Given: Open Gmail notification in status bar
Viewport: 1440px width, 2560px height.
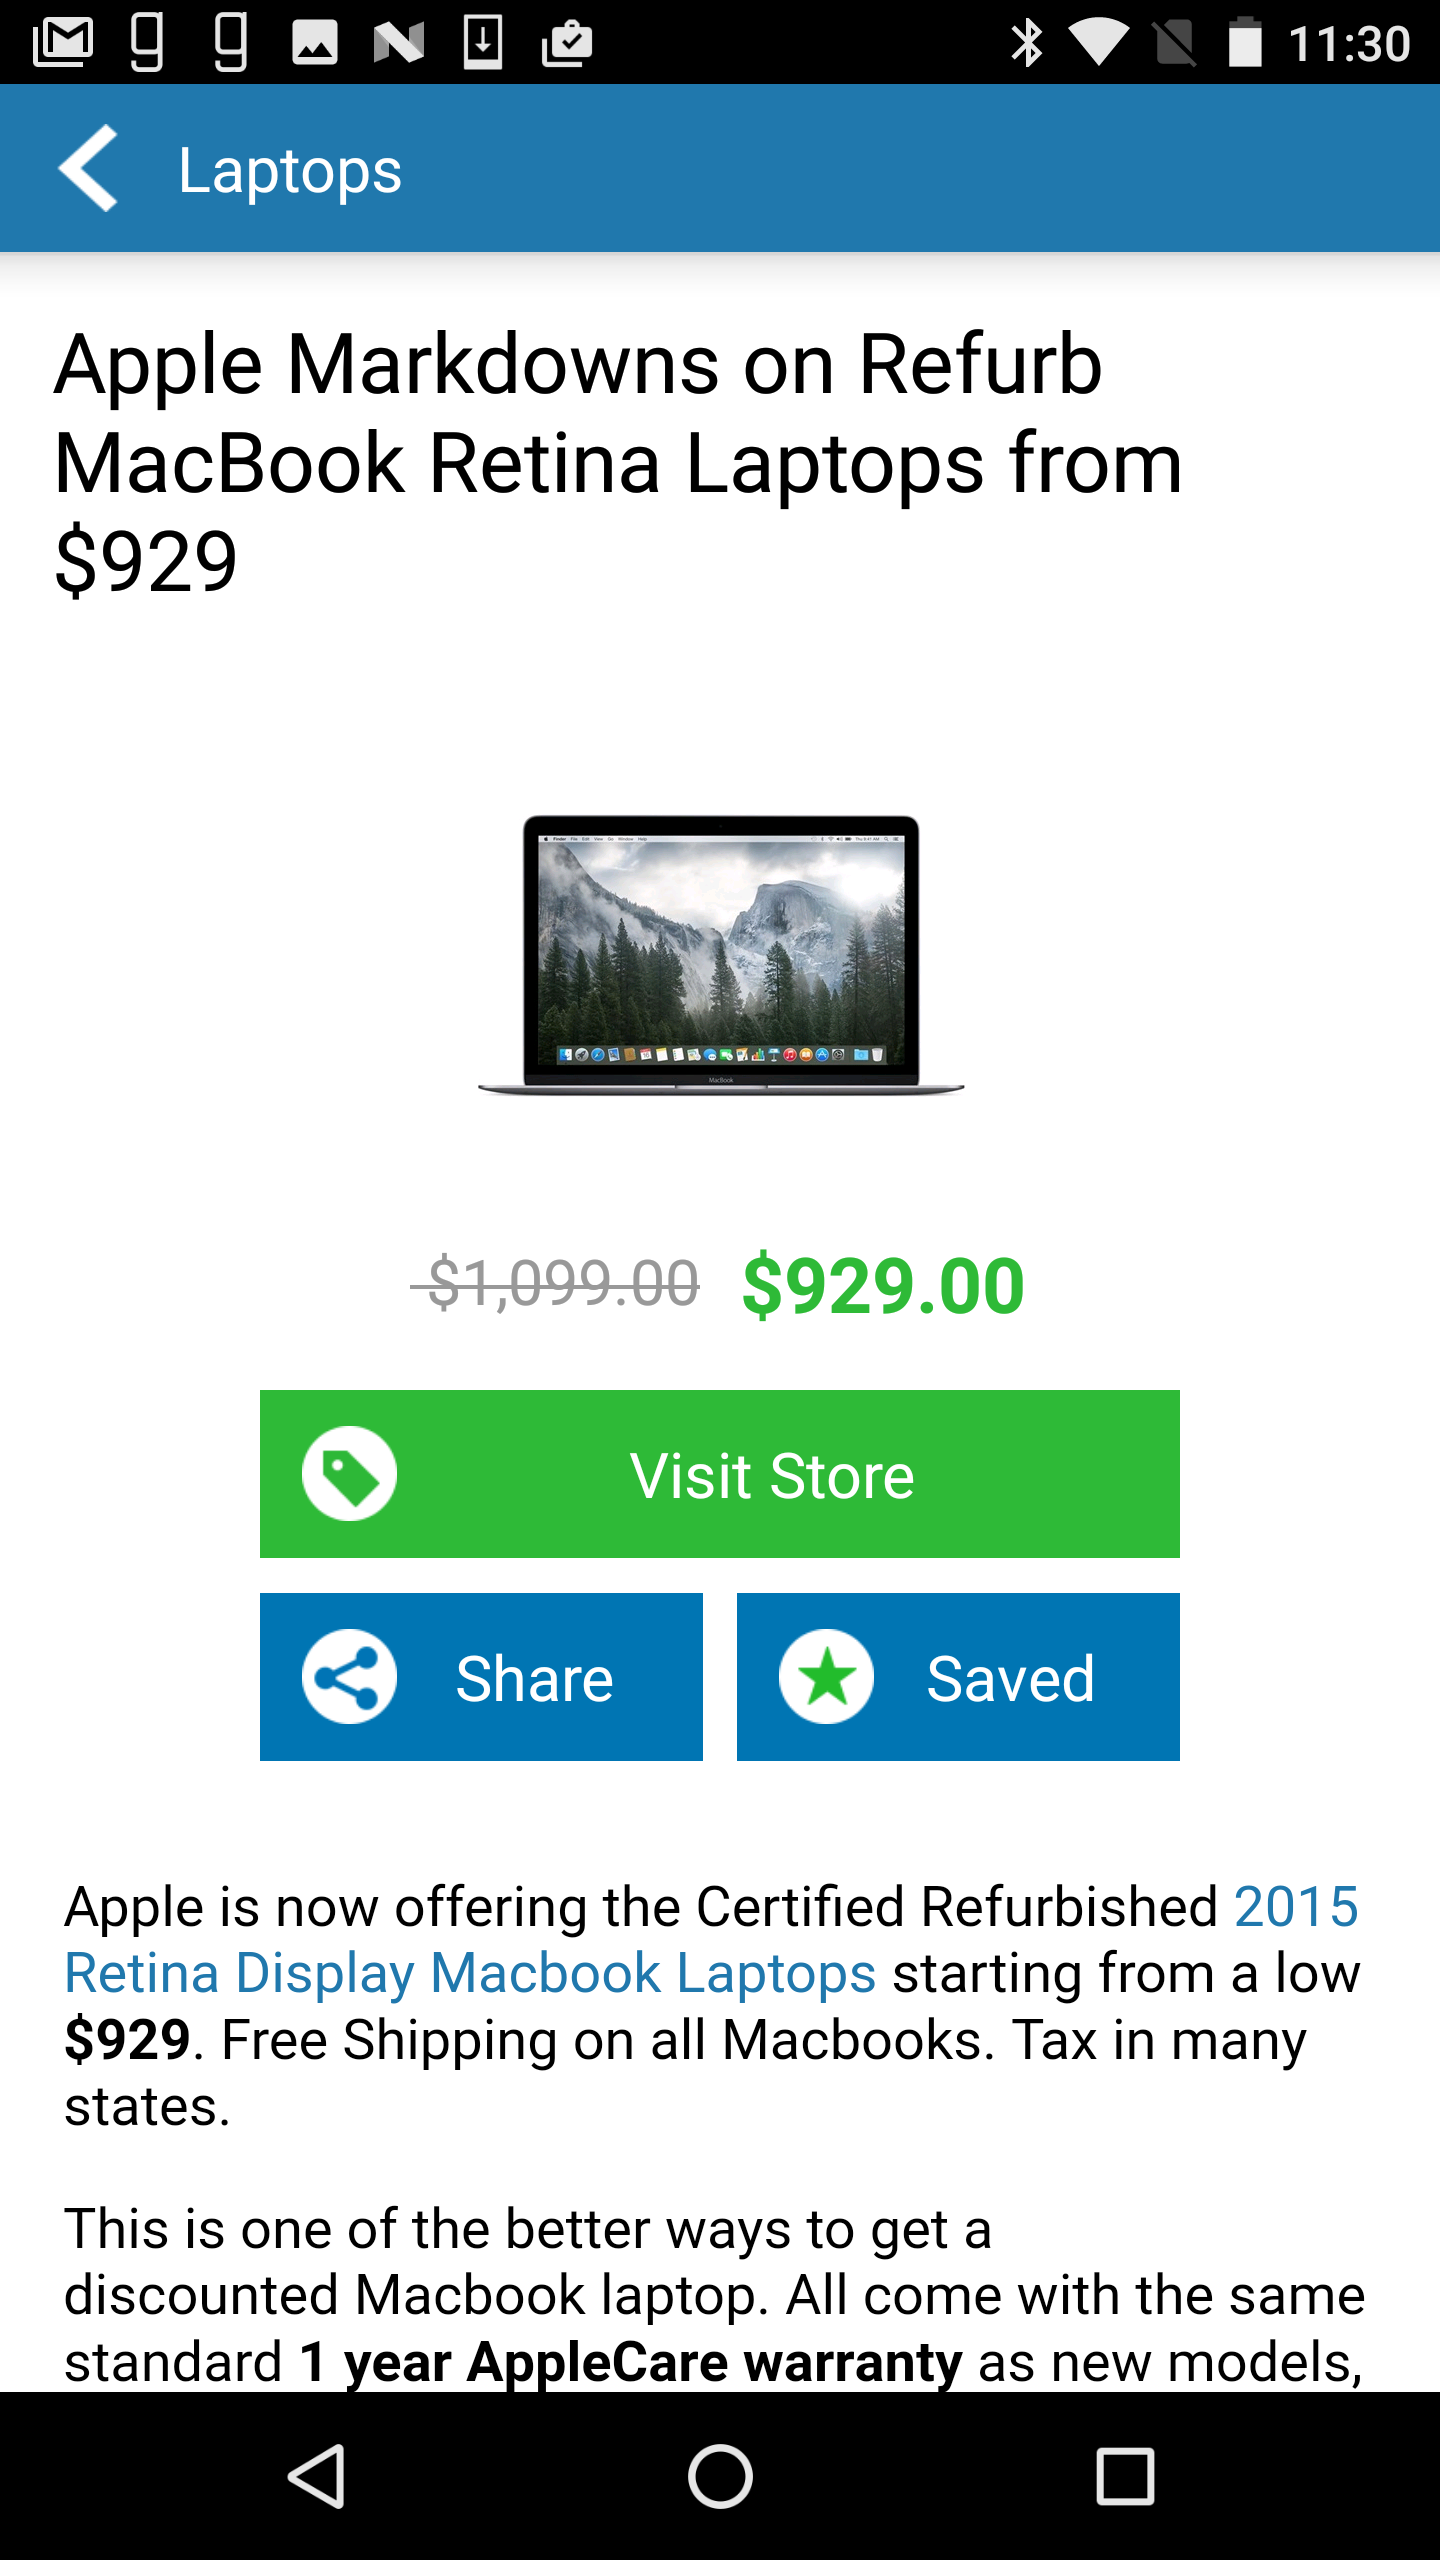Looking at the screenshot, I should click(x=63, y=43).
